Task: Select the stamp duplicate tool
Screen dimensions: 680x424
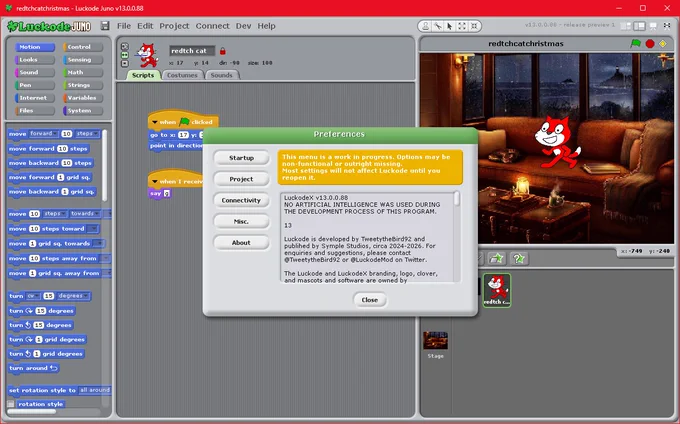Action: point(425,26)
